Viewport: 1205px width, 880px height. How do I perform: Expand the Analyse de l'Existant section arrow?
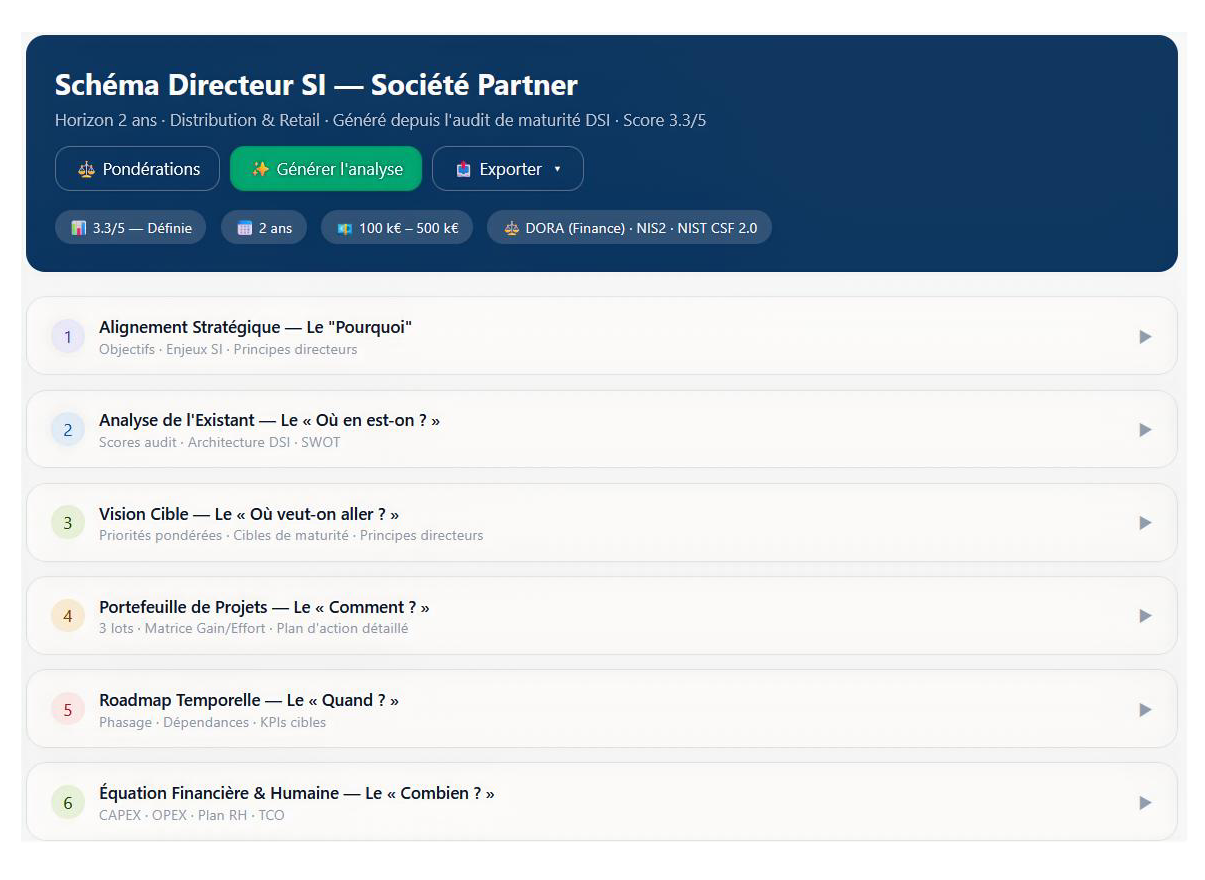click(x=1145, y=430)
